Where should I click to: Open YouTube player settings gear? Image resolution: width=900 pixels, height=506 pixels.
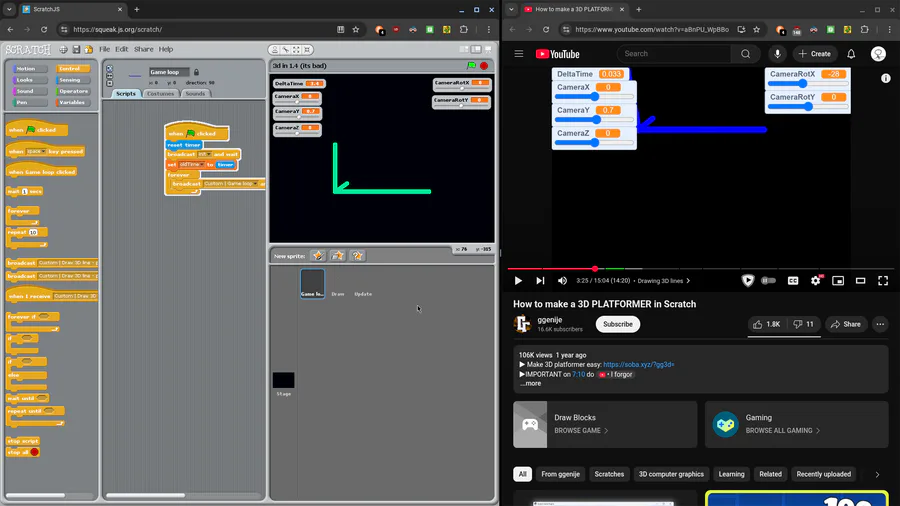tap(816, 281)
